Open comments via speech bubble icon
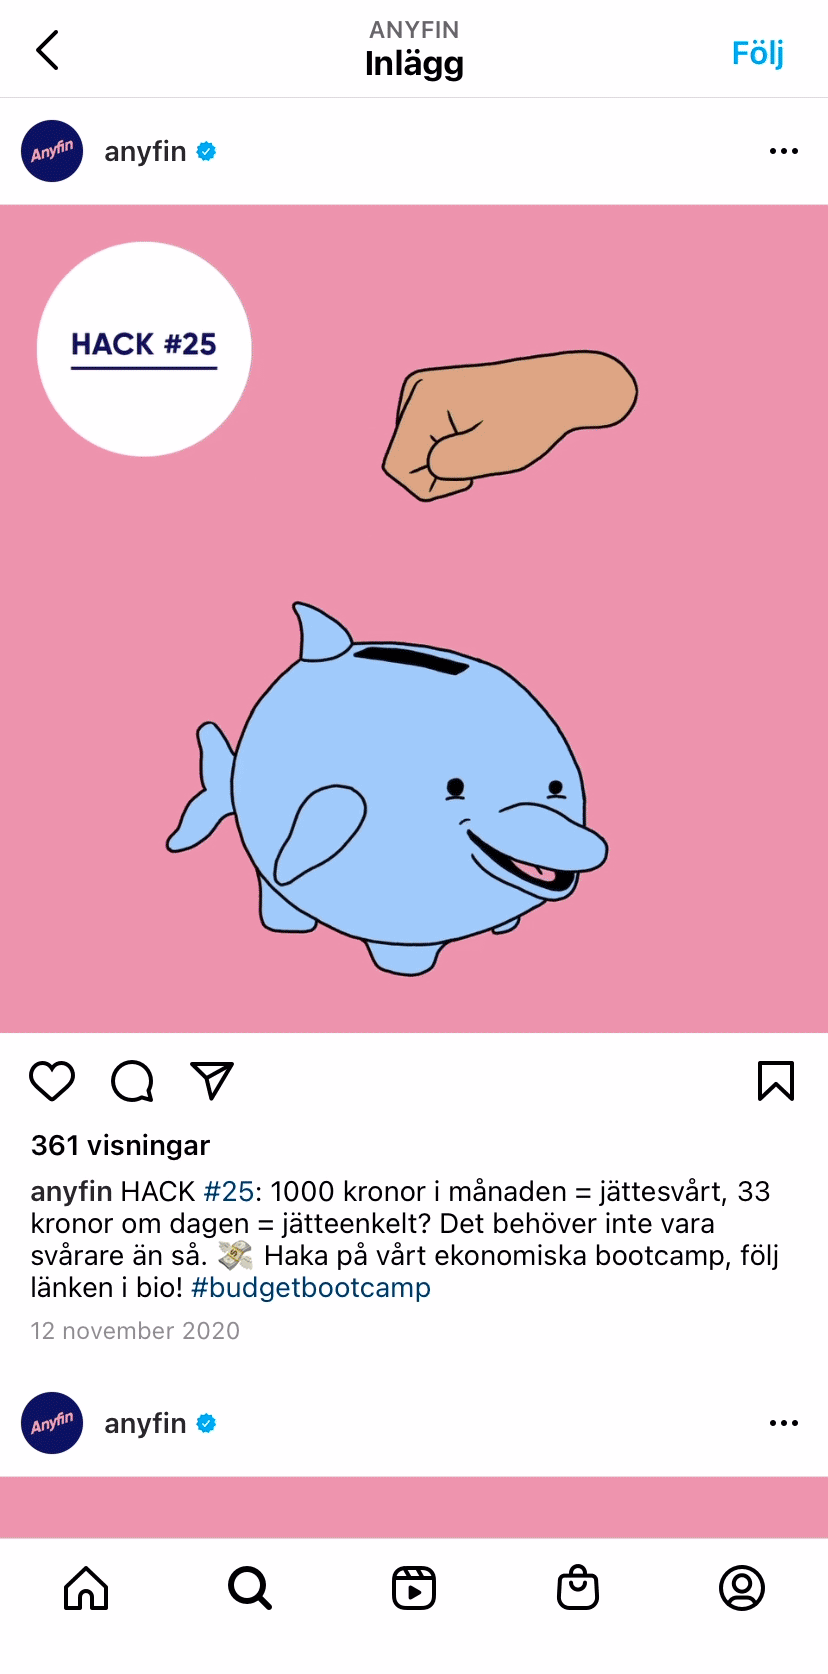This screenshot has width=828, height=1674. [132, 1081]
